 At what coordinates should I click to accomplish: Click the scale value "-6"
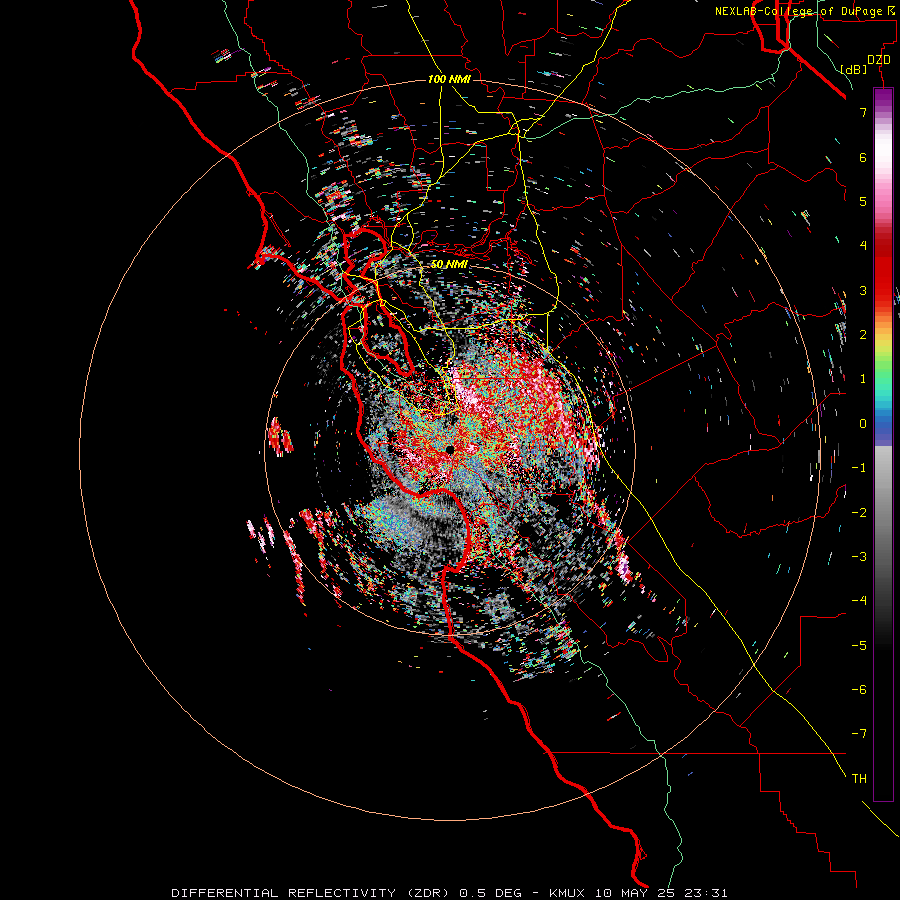859,690
